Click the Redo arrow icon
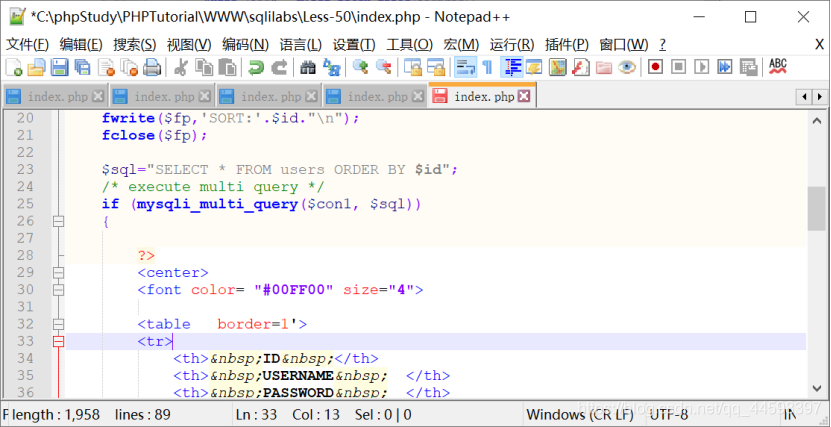831x427 pixels. pos(279,67)
